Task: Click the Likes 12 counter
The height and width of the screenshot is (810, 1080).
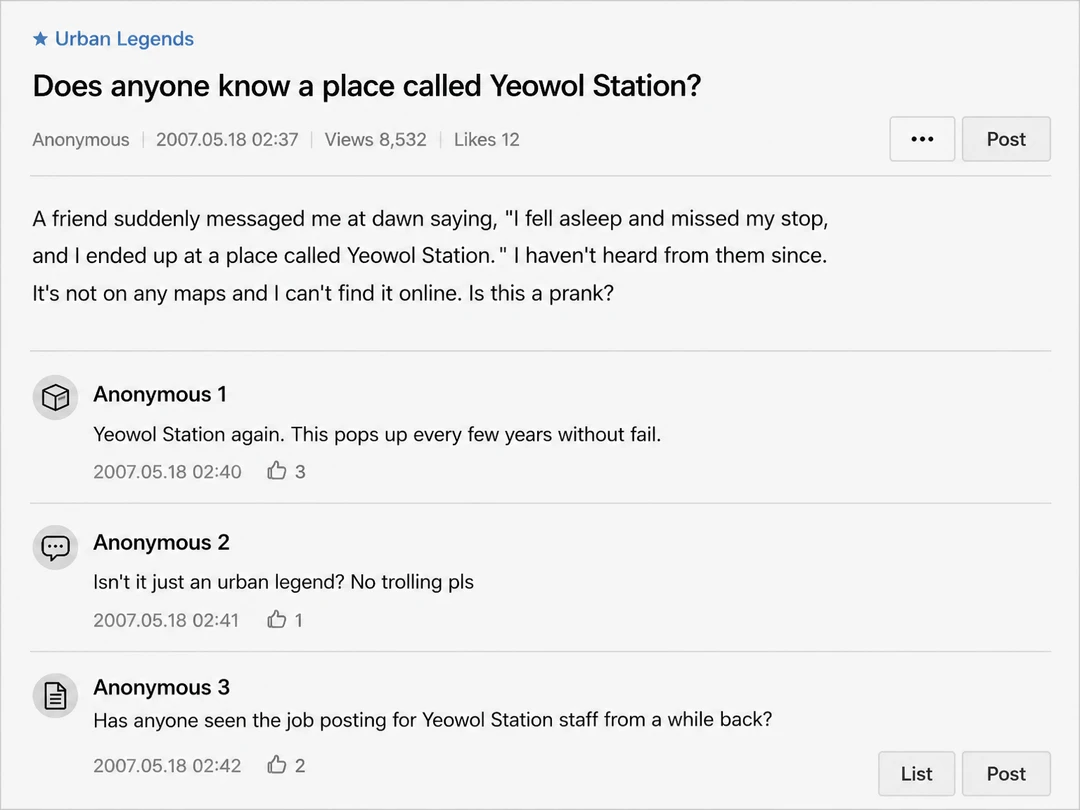Action: [486, 140]
